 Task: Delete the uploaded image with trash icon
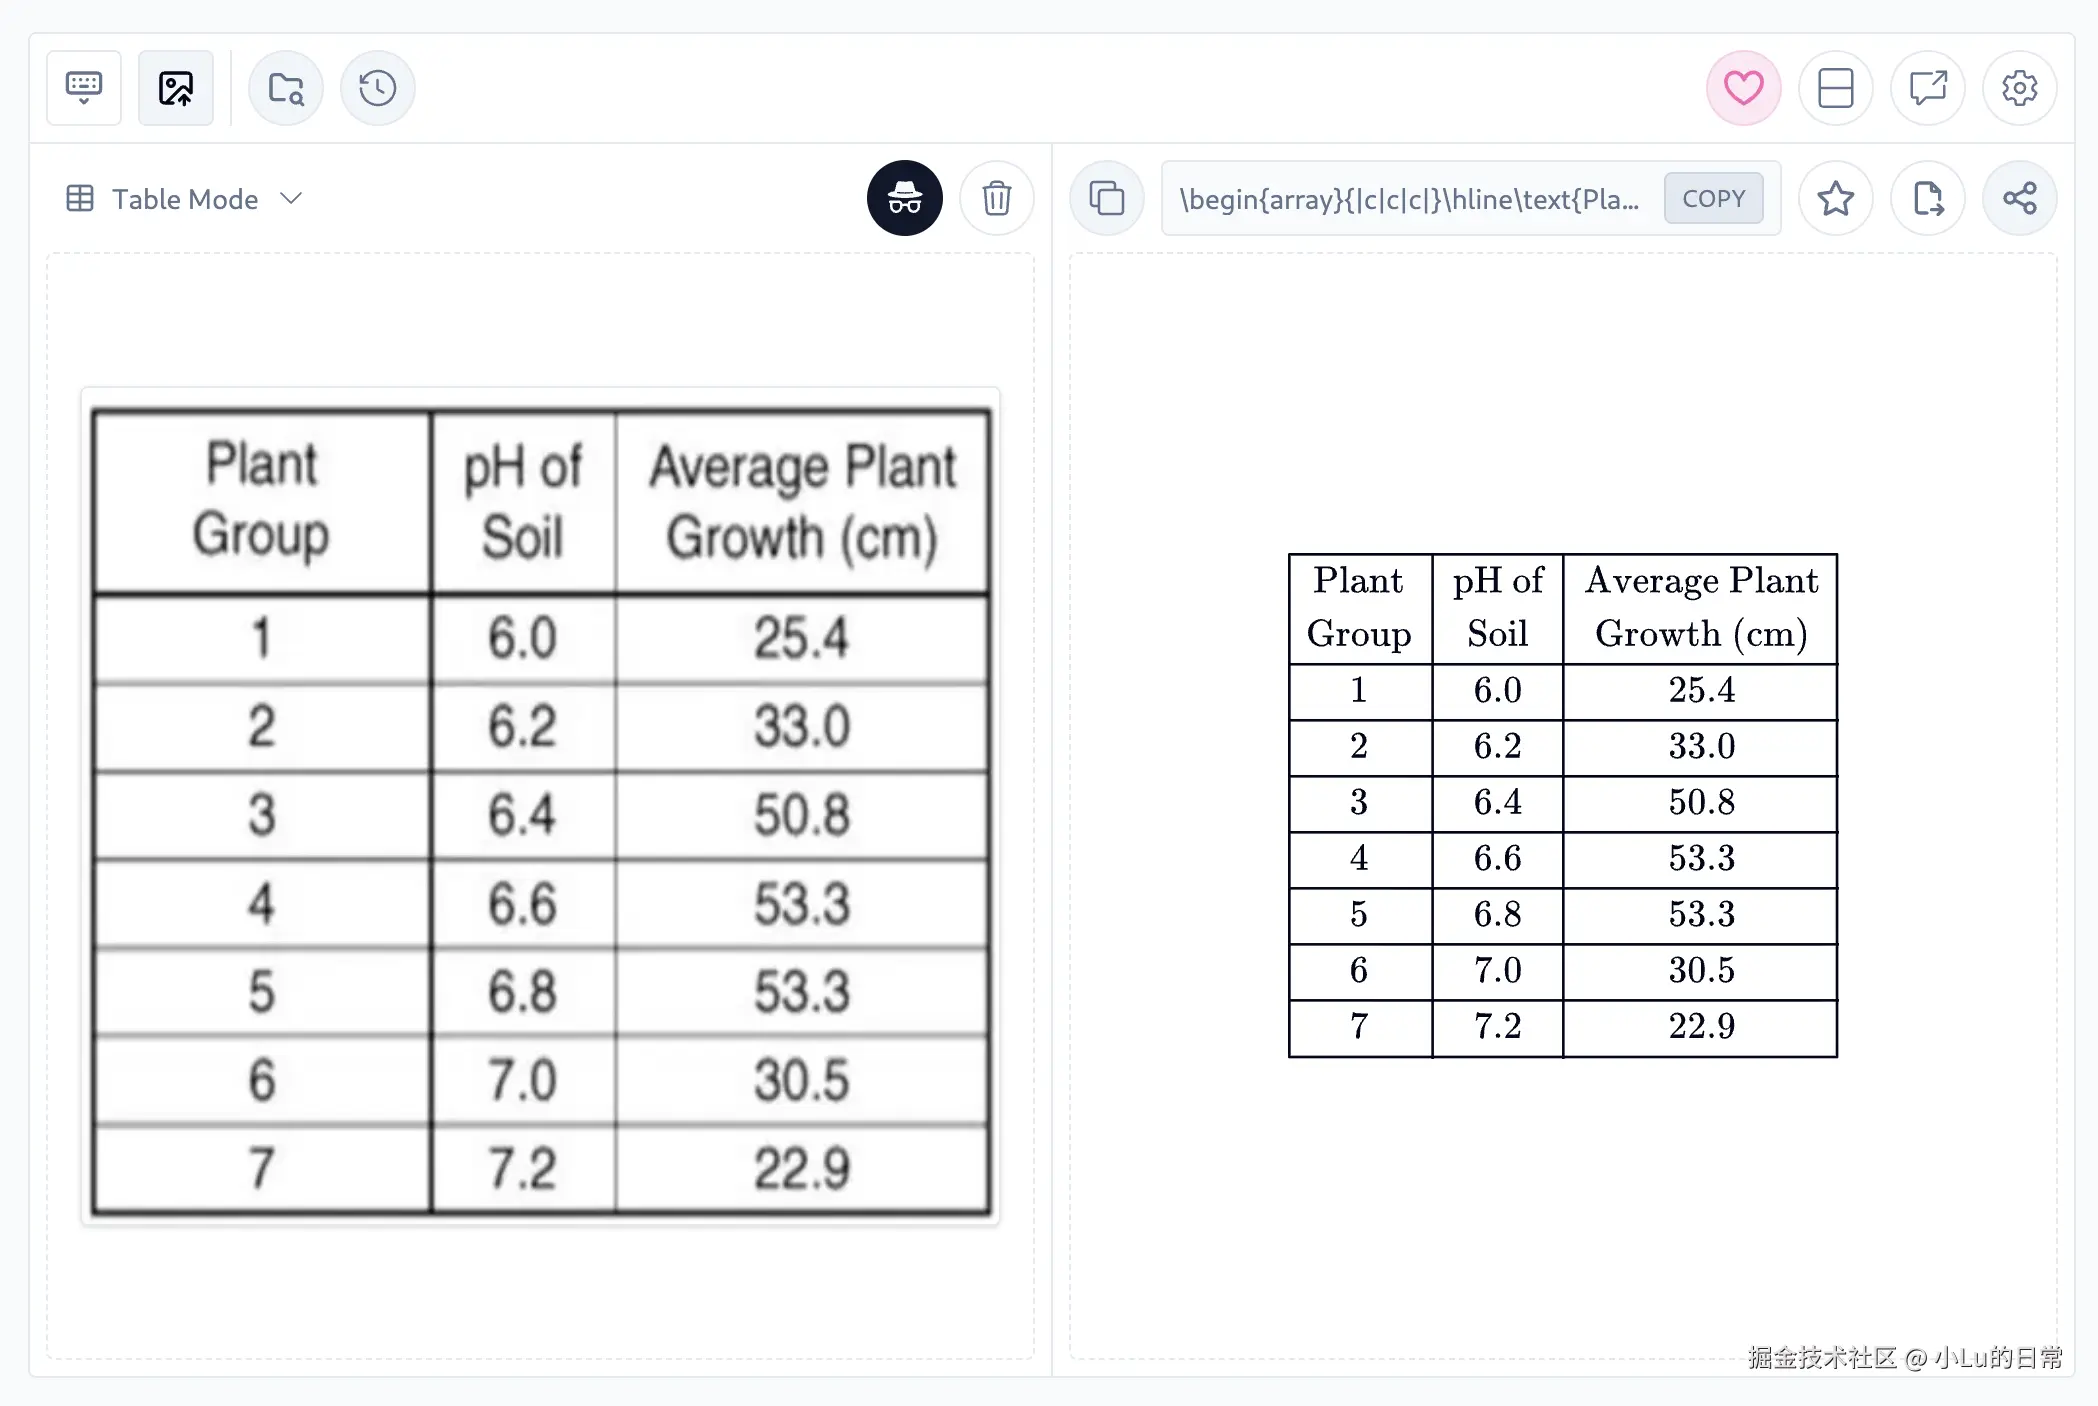pyautogui.click(x=996, y=198)
